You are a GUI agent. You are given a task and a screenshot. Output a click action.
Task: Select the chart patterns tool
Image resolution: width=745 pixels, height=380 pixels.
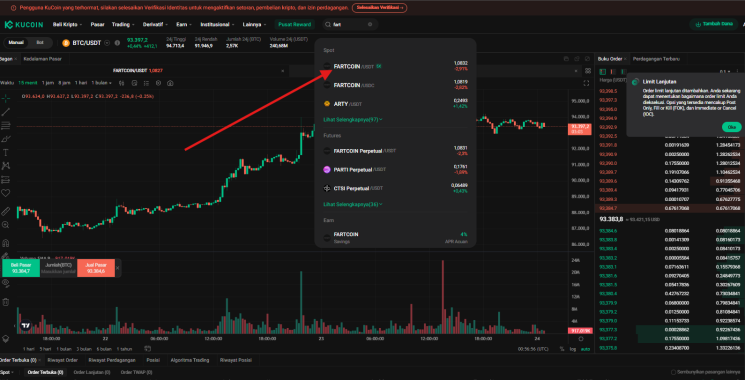6,166
